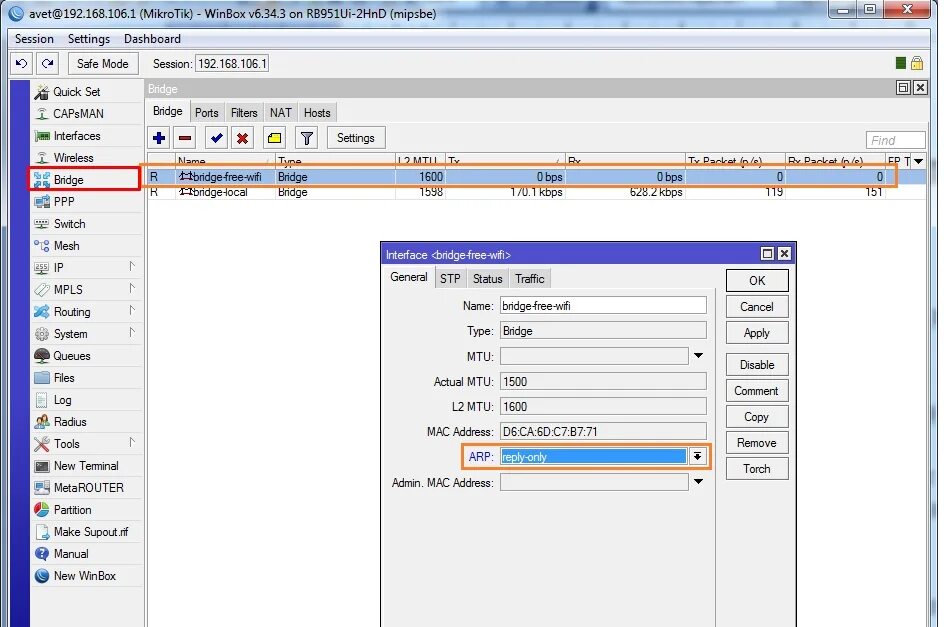944x627 pixels.
Task: Click the Remove button
Action: coord(757,443)
